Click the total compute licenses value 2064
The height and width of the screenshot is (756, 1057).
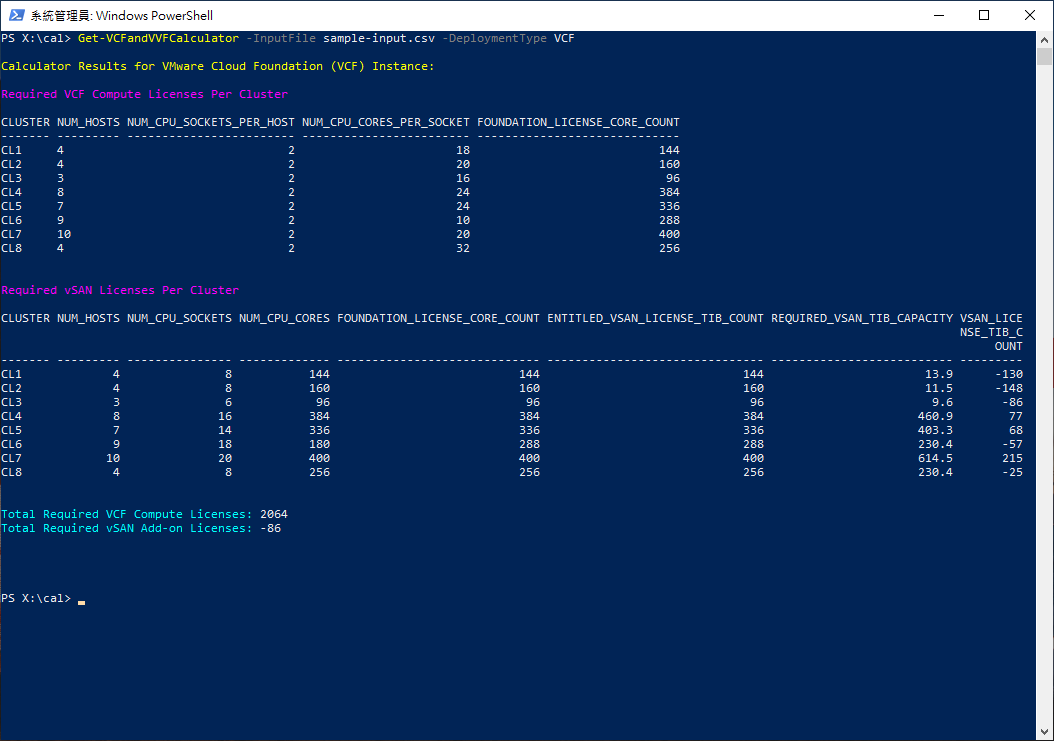(x=274, y=514)
